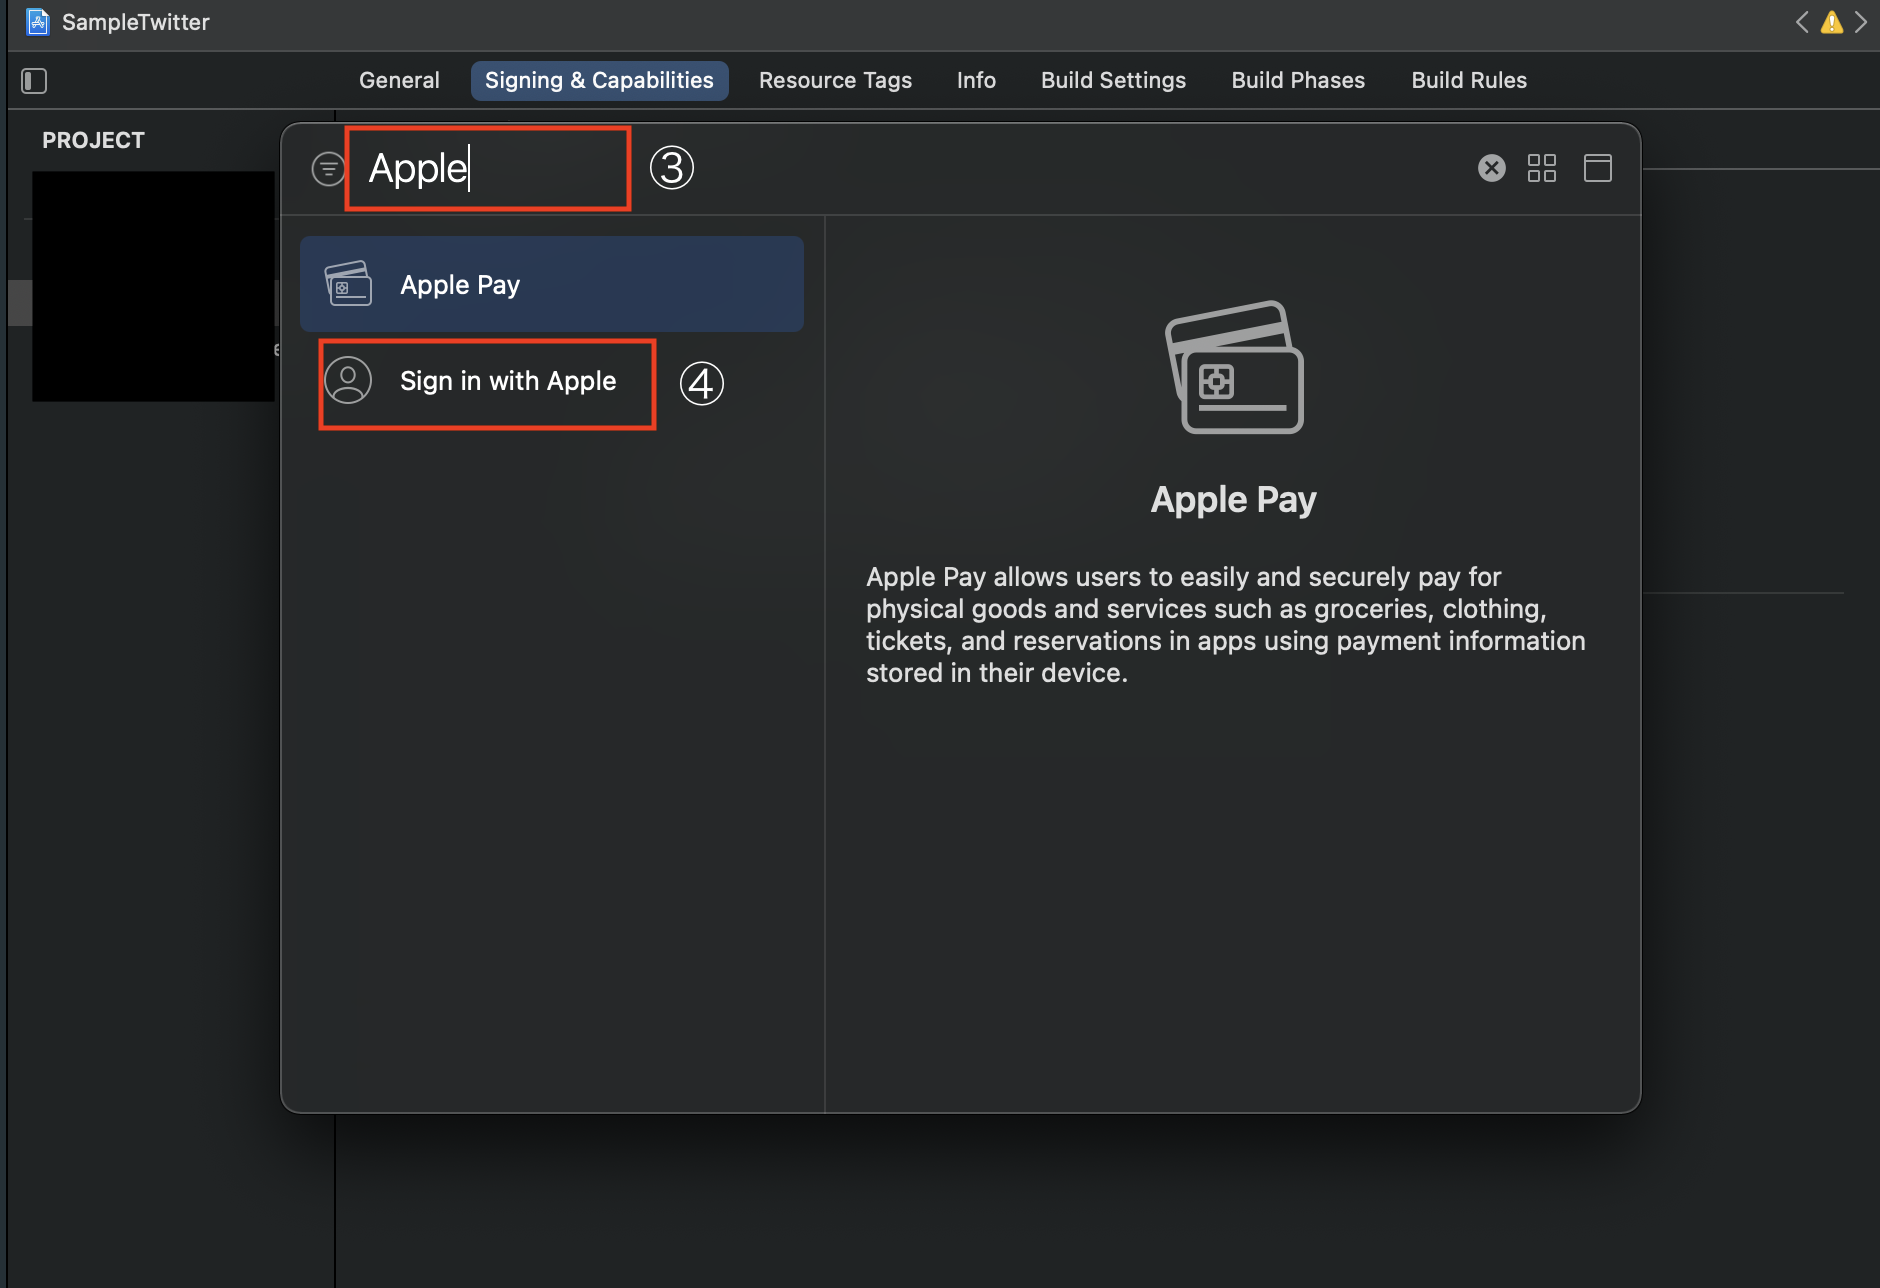Go to the next issue arrow

pyautogui.click(x=1861, y=22)
